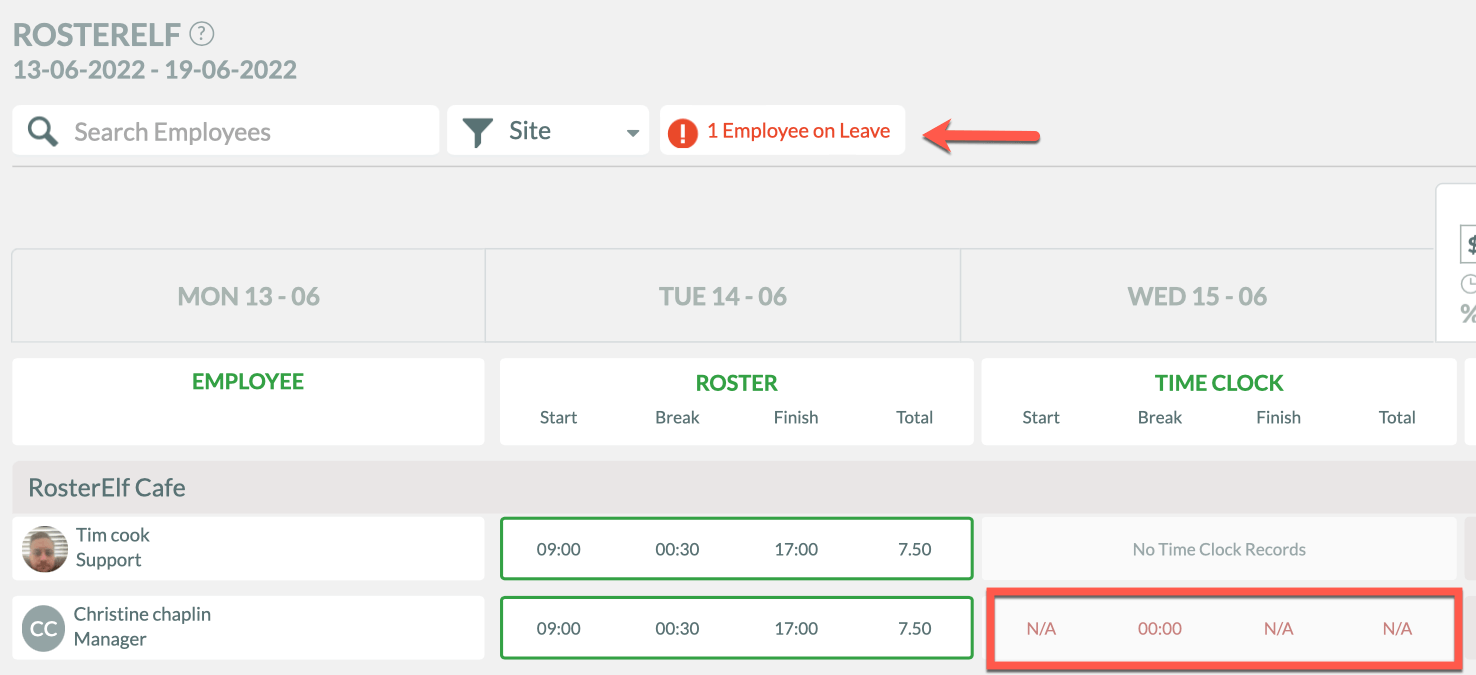Click the TIME CLOCK column header
1476x675 pixels.
click(x=1219, y=383)
